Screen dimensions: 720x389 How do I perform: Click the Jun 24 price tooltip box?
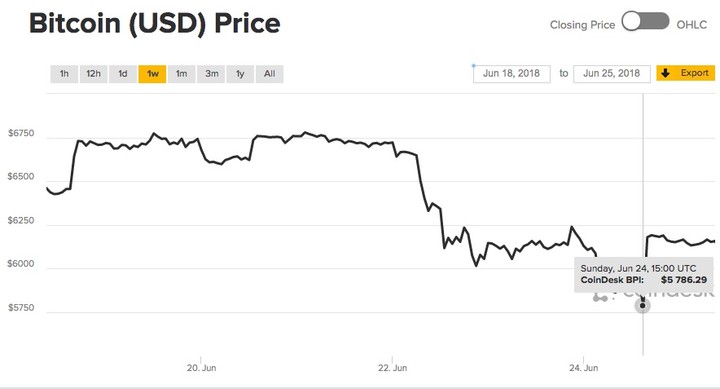pos(644,275)
